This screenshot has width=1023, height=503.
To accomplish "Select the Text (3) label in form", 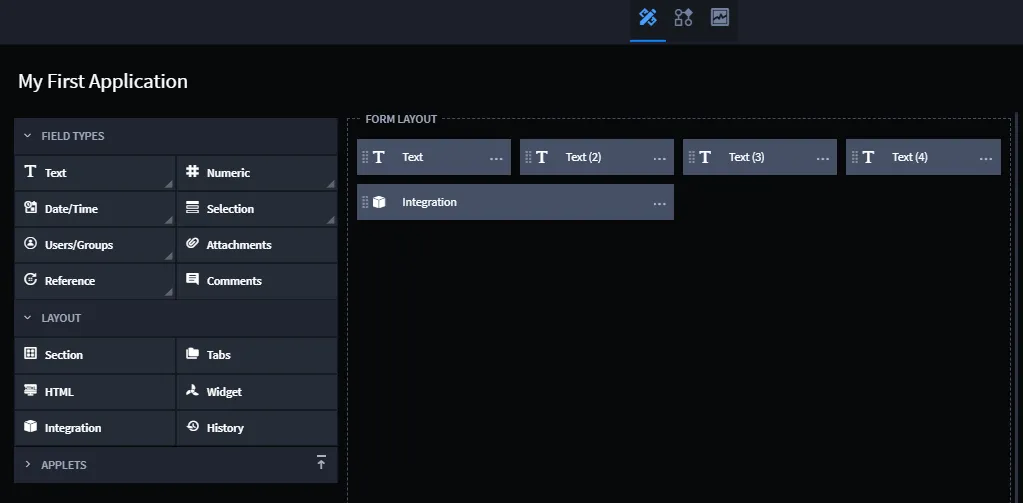I will point(746,157).
